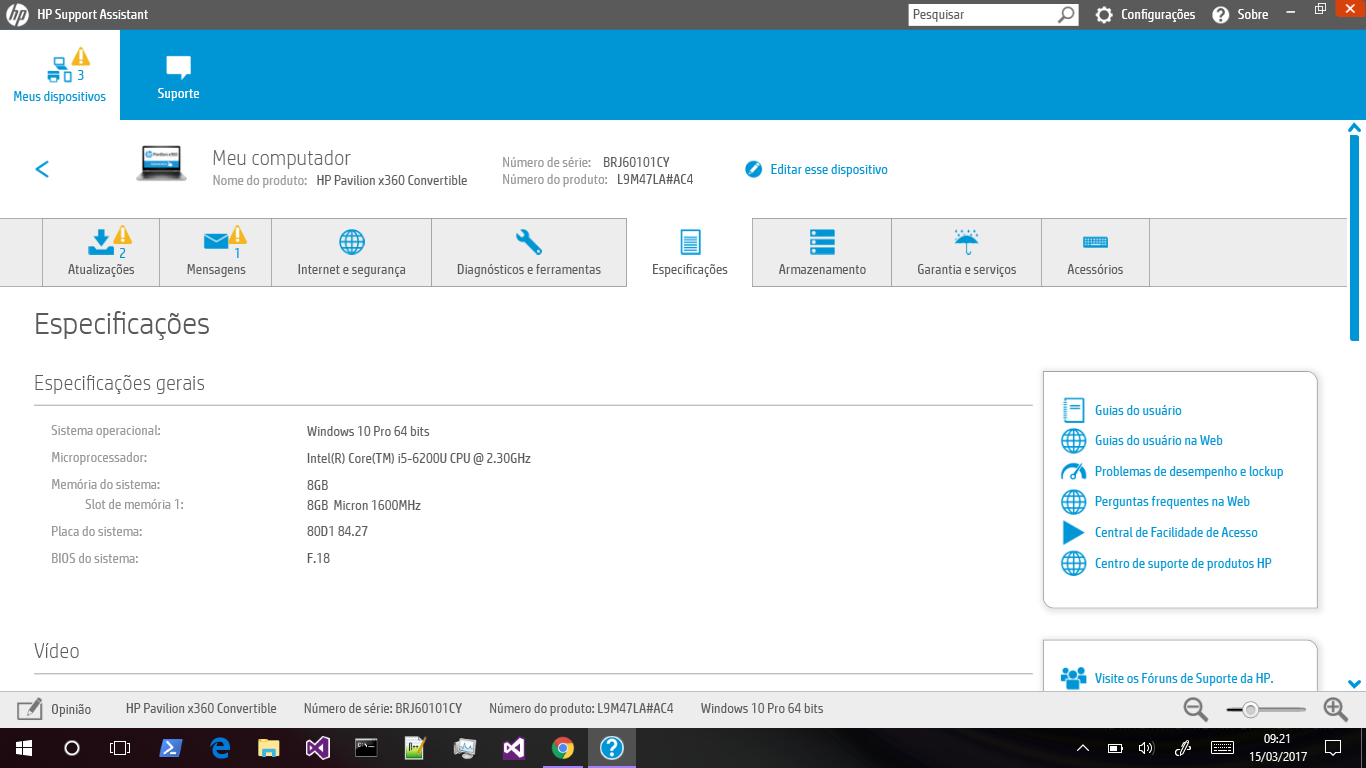Screen dimensions: 1366x768
Task: Open Centro de suporte de produtos HP
Action: coord(1183,563)
